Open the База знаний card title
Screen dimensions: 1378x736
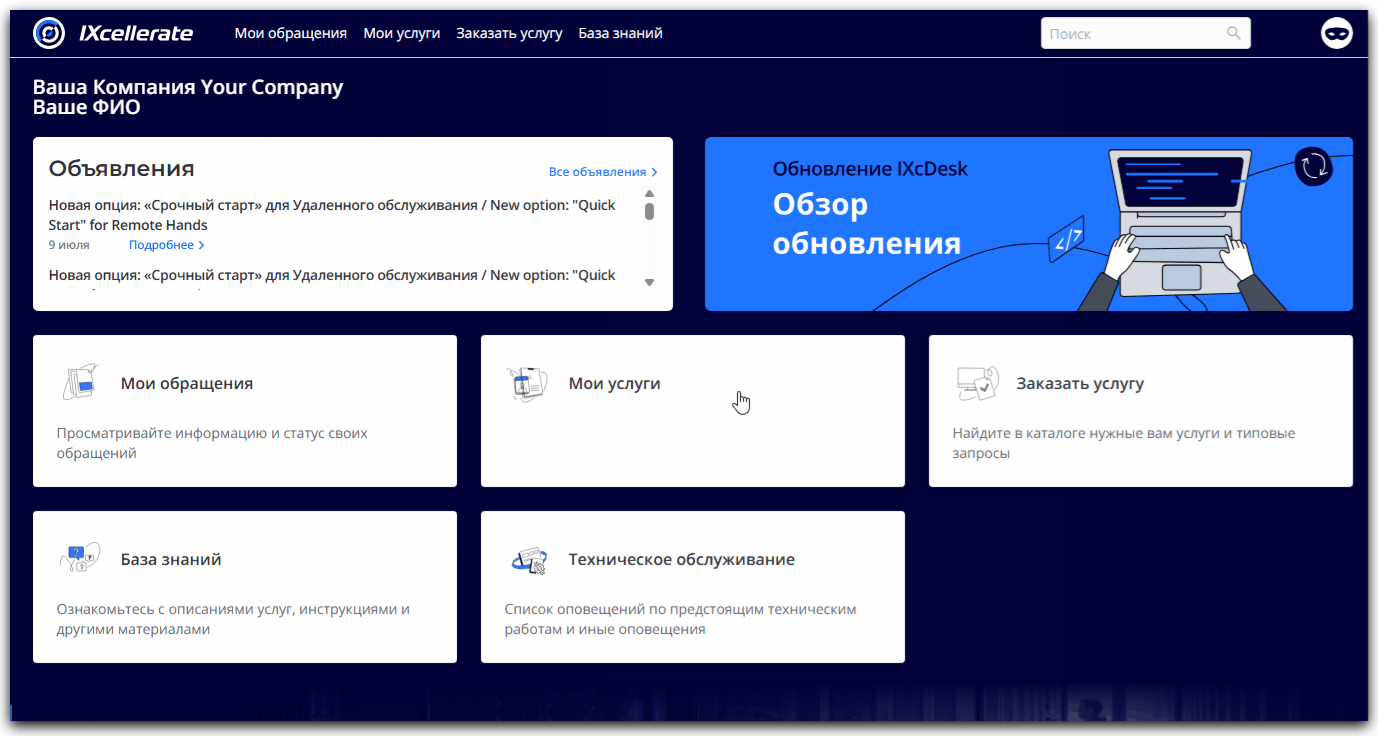(171, 559)
